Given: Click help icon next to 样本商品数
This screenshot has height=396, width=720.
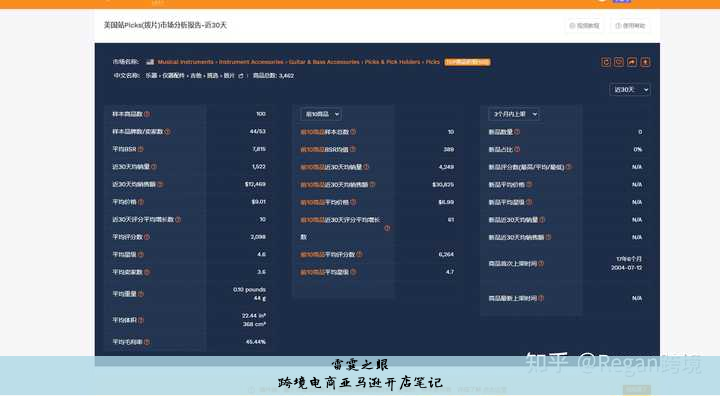Looking at the screenshot, I should tap(147, 114).
